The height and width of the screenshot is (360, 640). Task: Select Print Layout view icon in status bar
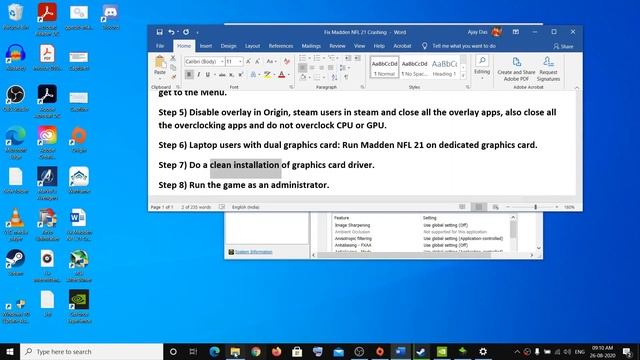click(479, 207)
